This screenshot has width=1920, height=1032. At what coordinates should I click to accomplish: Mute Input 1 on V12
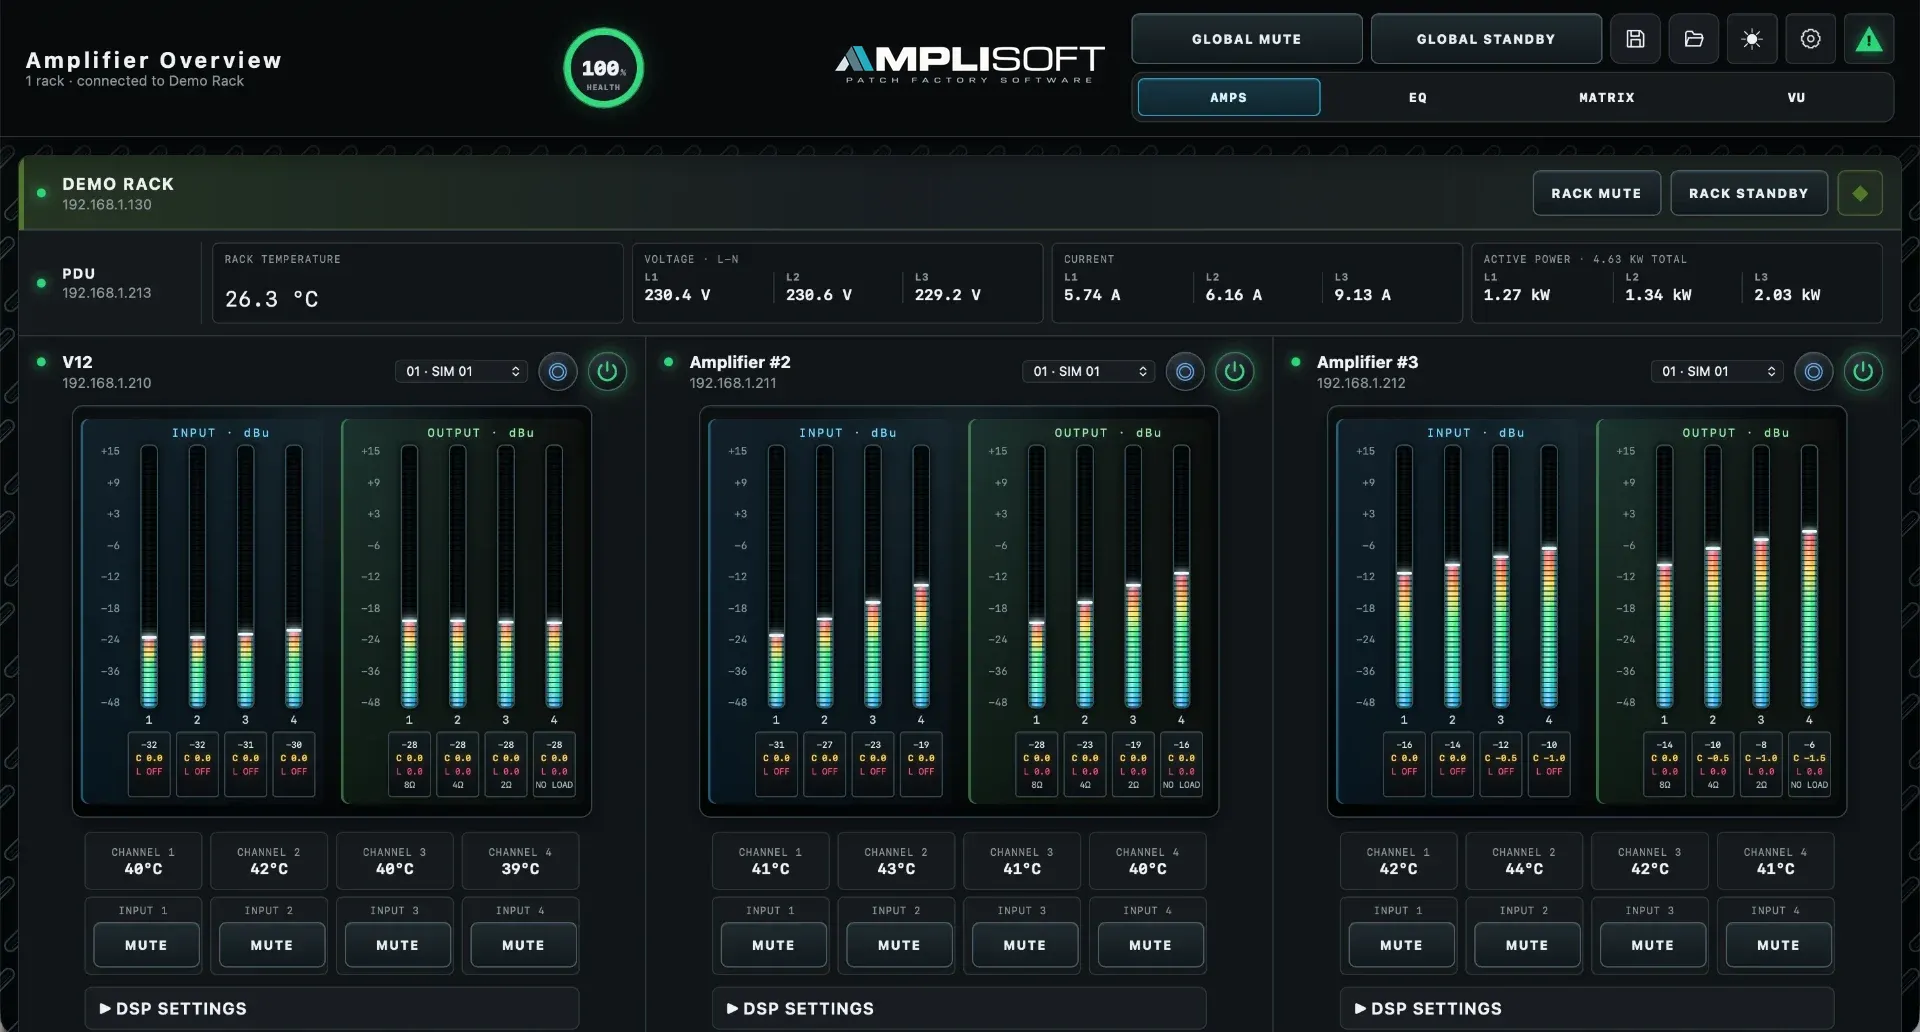(x=146, y=945)
